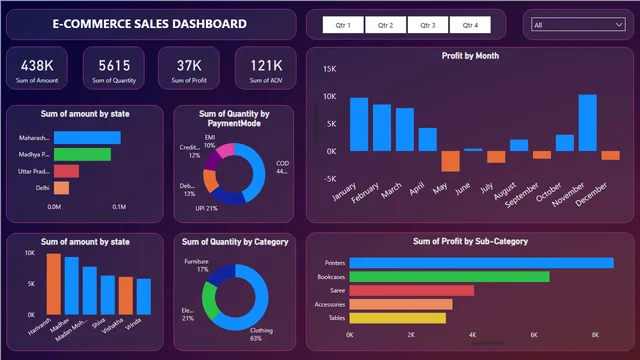
Task: Select the orange Accessories bar
Action: [401, 304]
